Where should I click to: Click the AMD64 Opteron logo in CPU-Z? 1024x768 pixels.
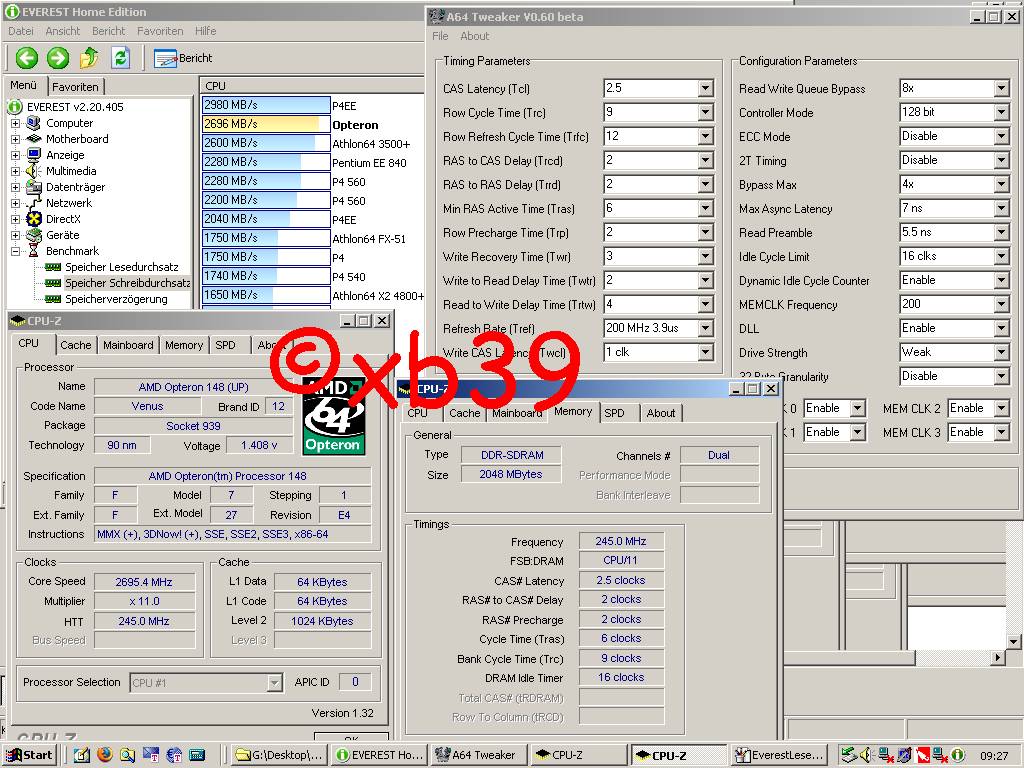point(334,417)
